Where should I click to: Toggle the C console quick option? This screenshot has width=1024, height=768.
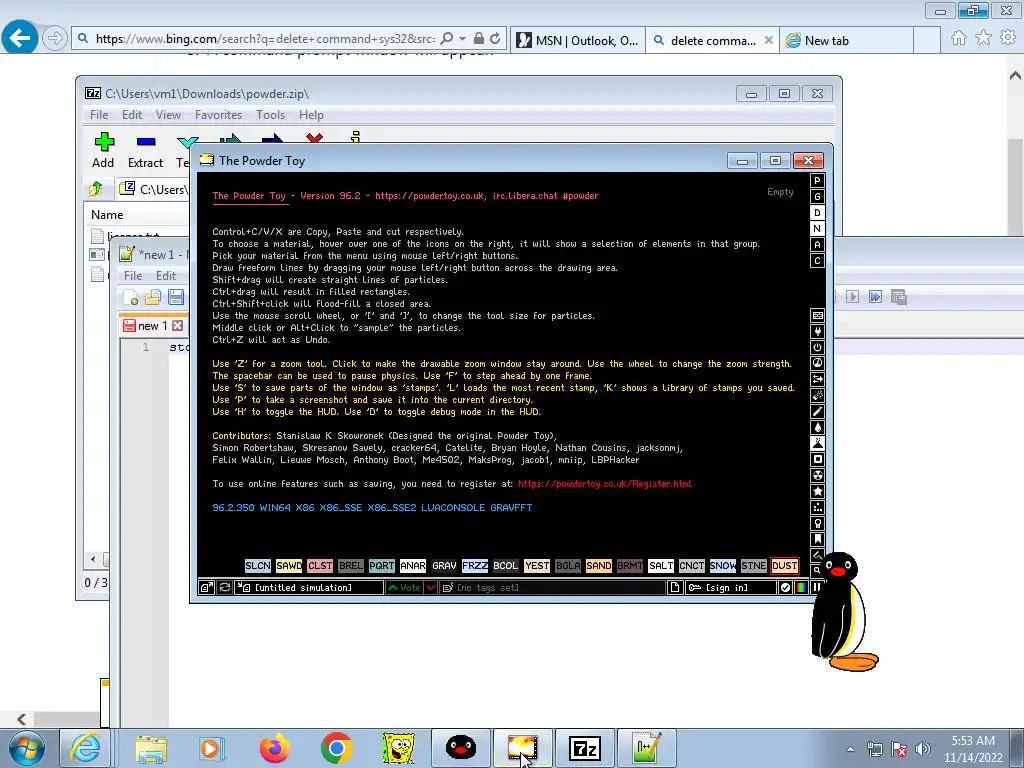(817, 261)
